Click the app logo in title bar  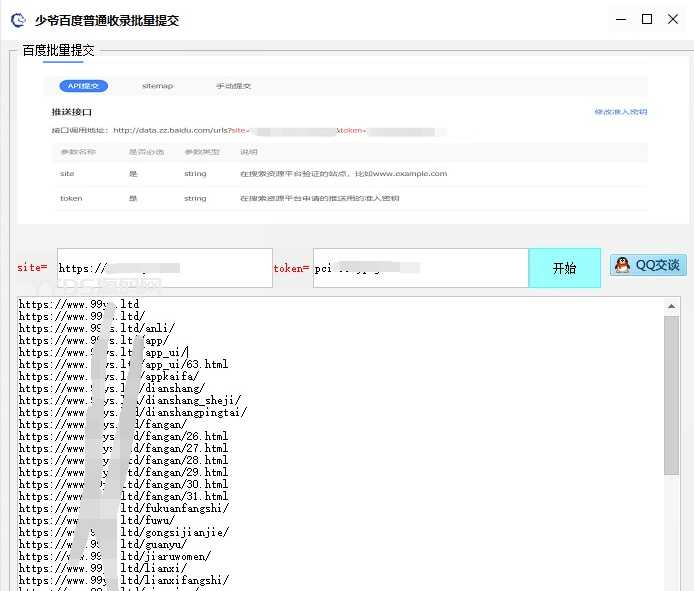tap(18, 19)
